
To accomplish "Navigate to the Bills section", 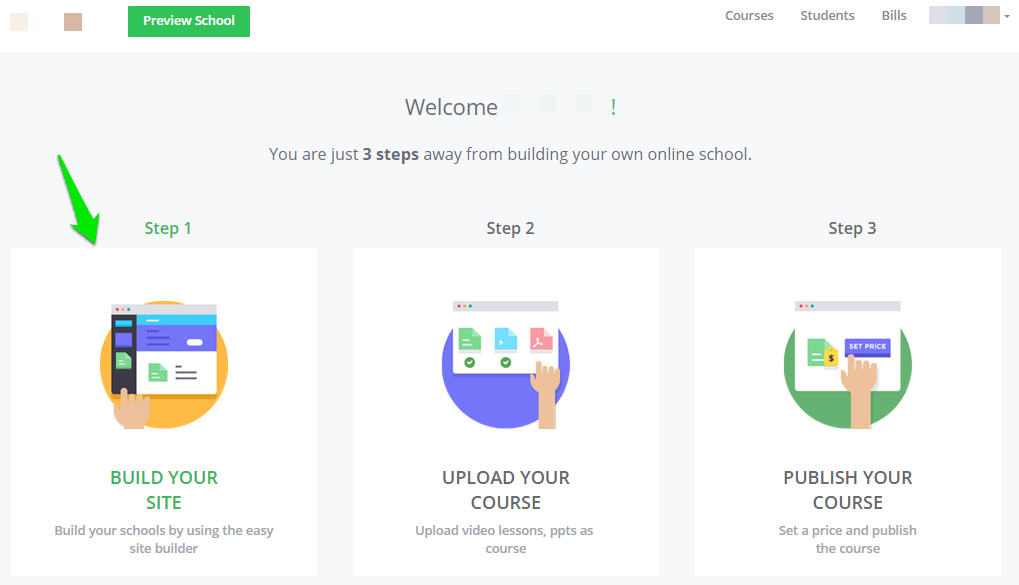I will [x=893, y=15].
